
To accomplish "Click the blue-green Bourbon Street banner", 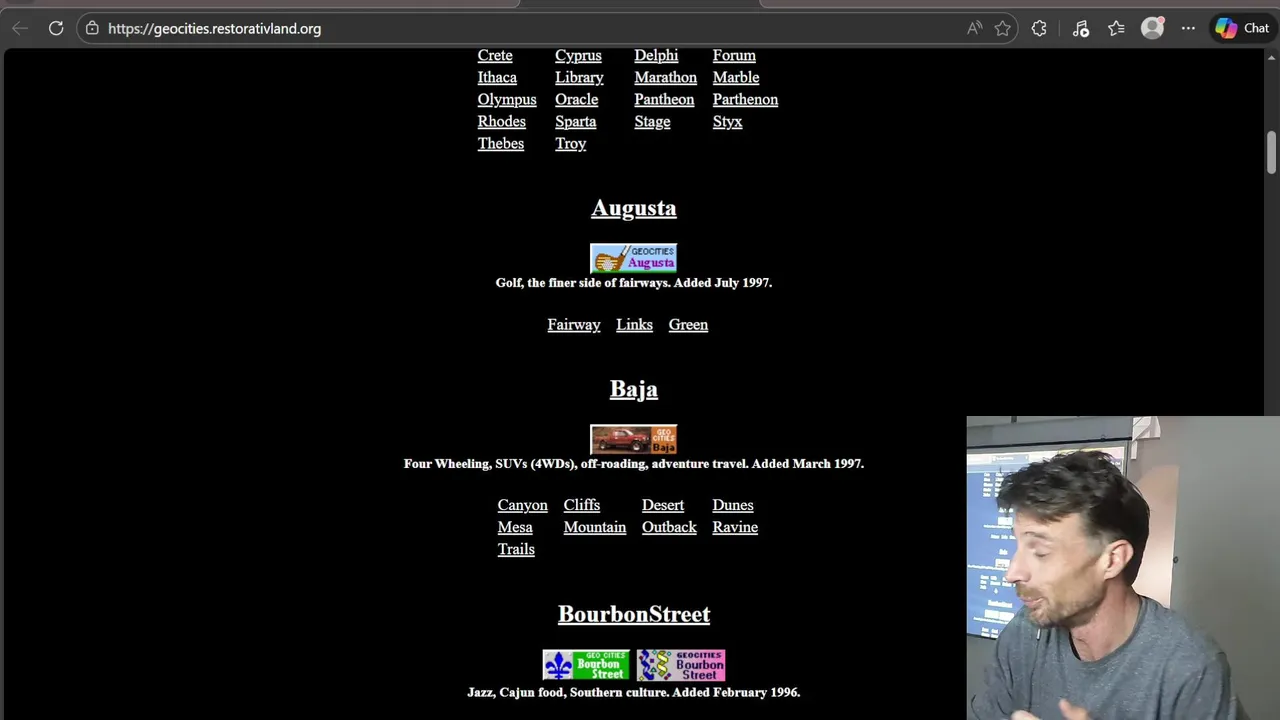I will point(586,665).
